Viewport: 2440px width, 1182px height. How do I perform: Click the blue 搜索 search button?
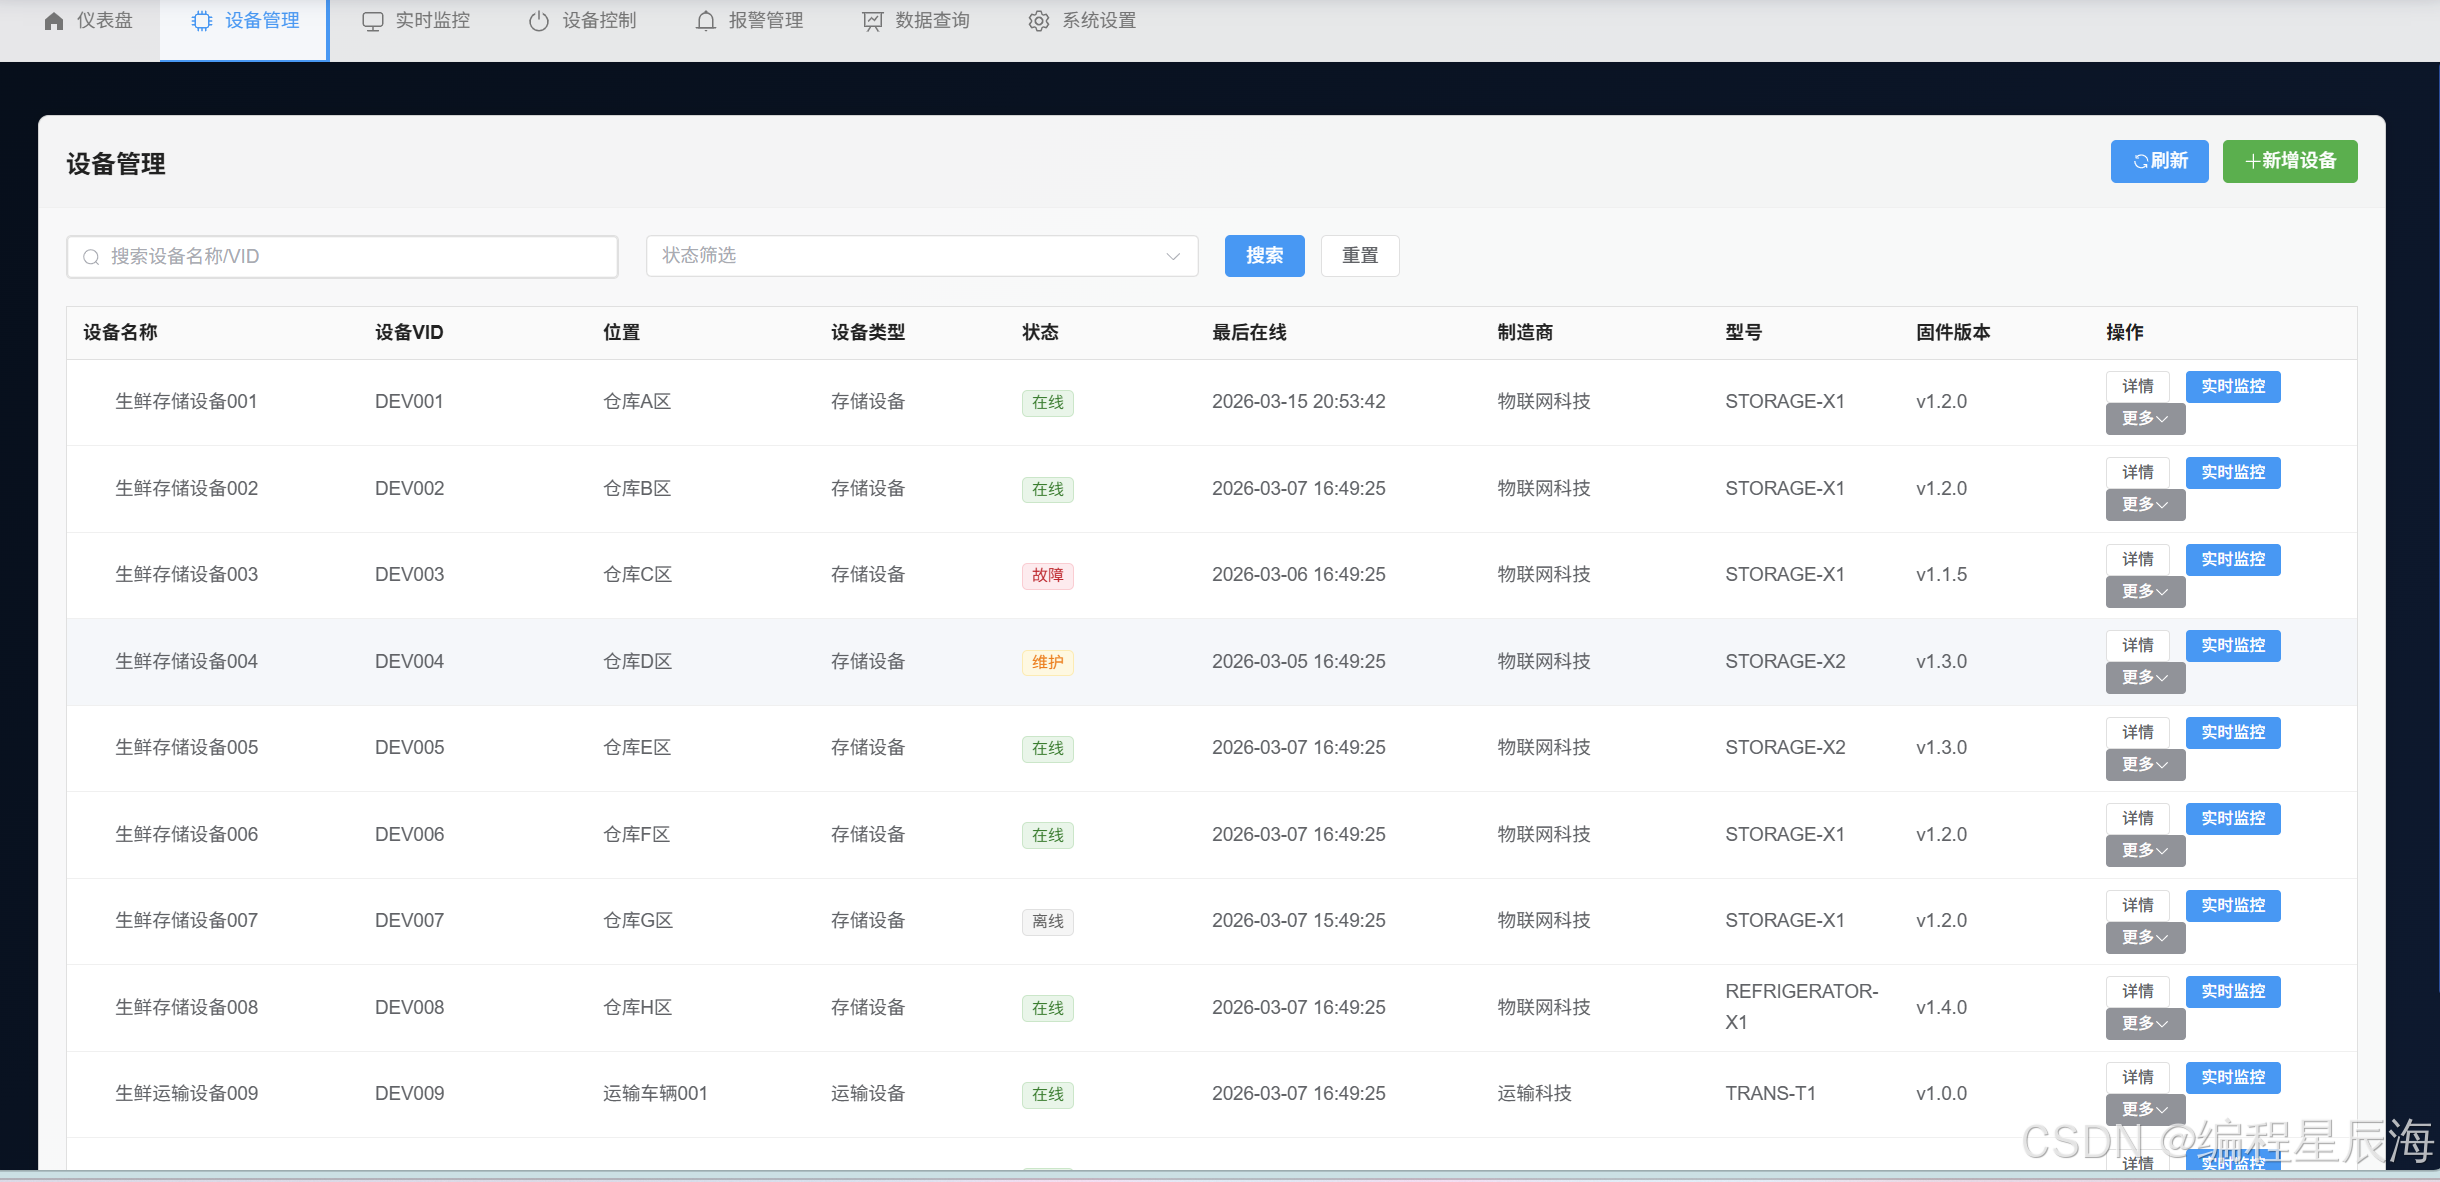pos(1264,256)
